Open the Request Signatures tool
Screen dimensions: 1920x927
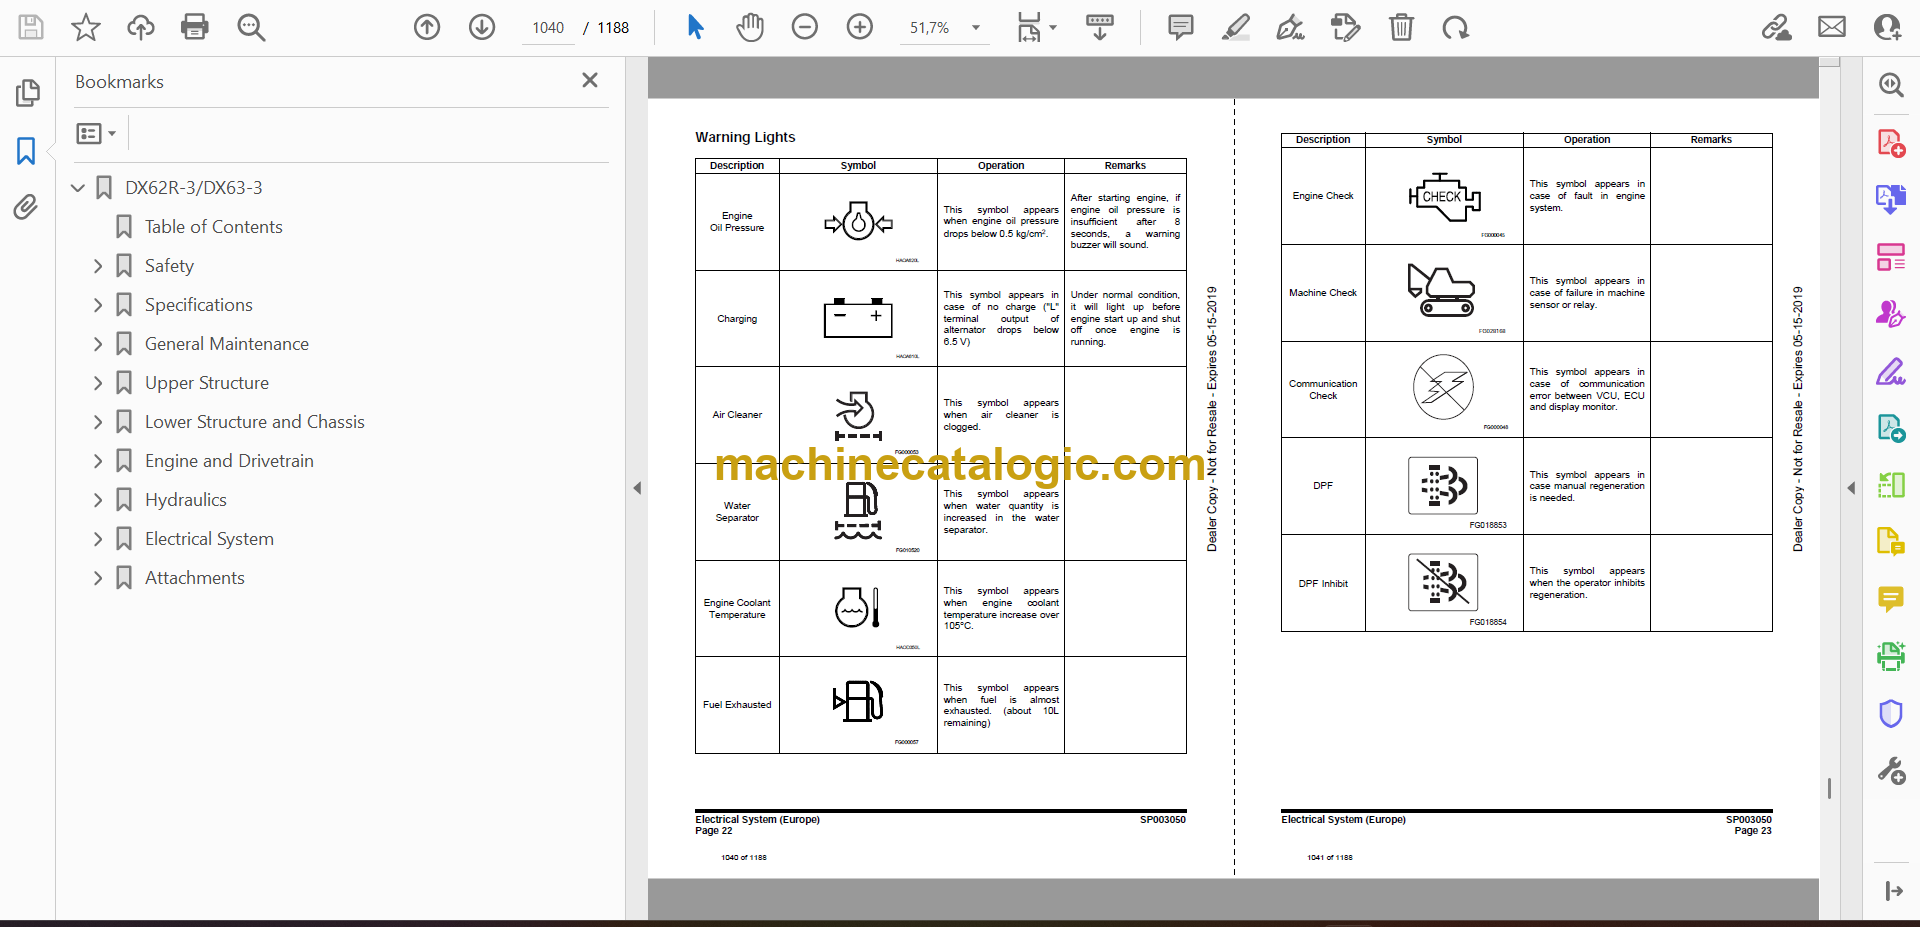[x=1891, y=314]
